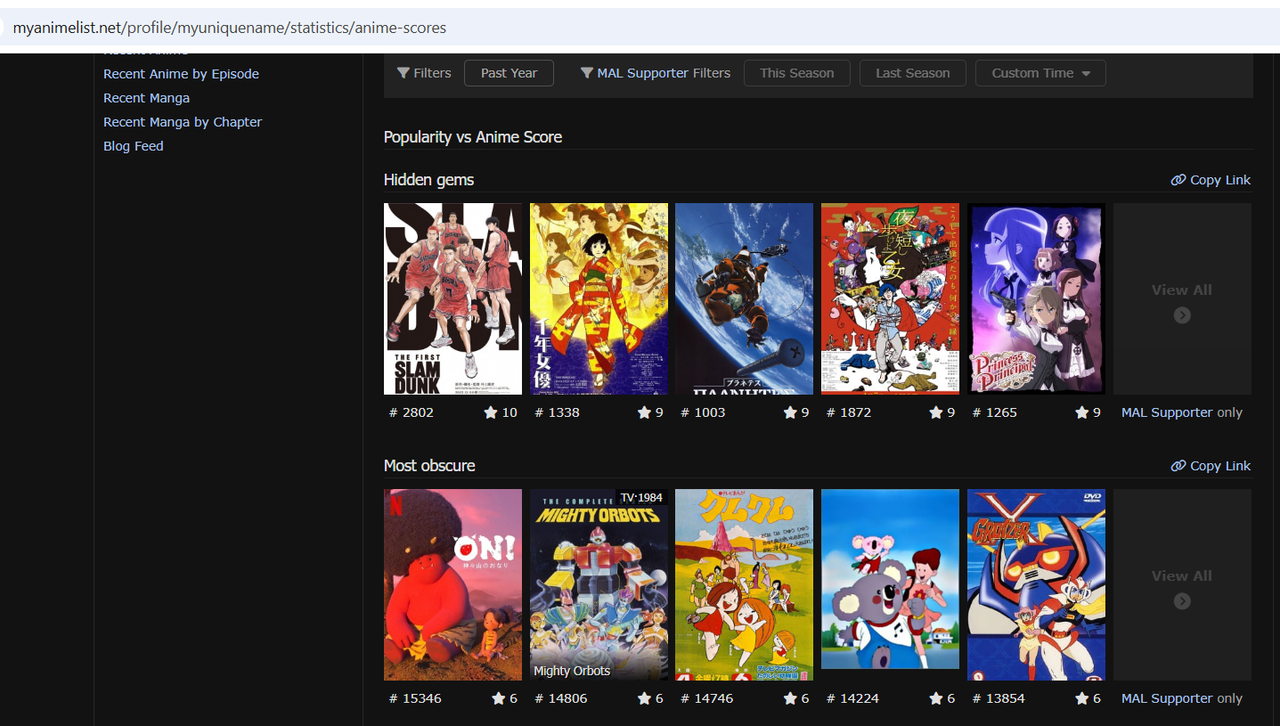Click the MAL Supporter link in the filters bar
1280x726 pixels.
coord(643,73)
